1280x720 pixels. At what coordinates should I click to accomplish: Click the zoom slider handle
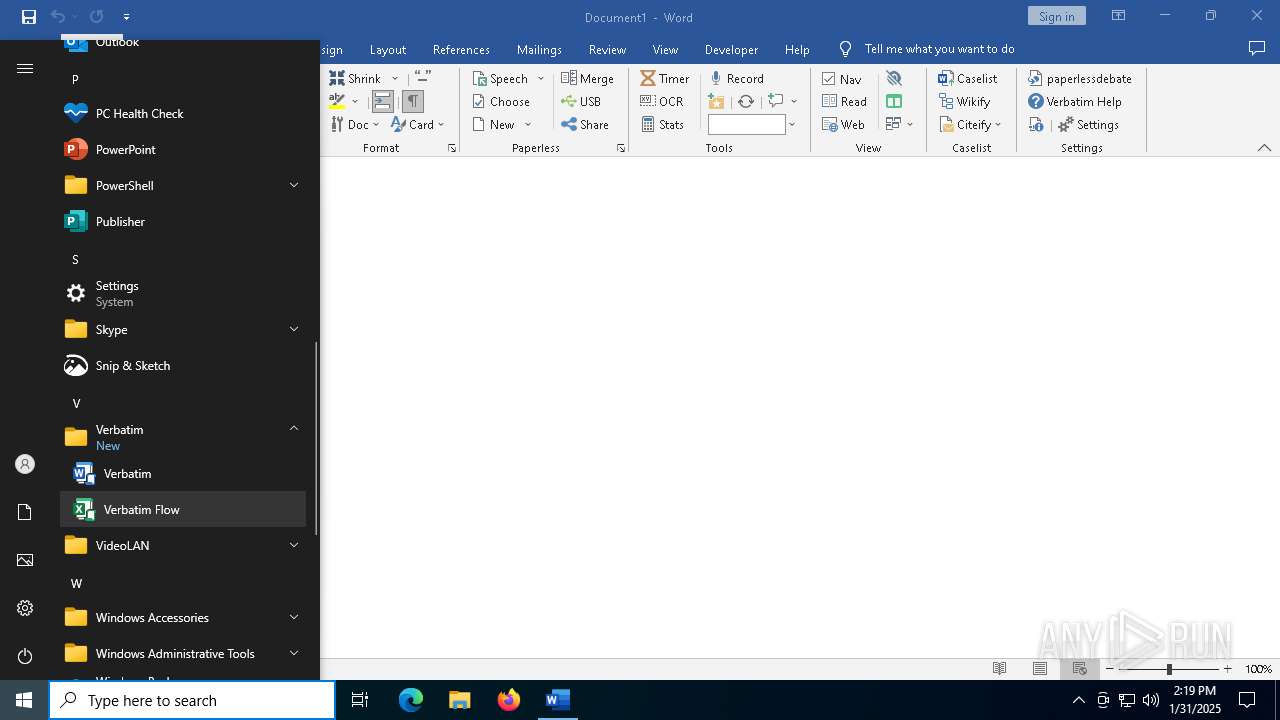pos(1169,669)
